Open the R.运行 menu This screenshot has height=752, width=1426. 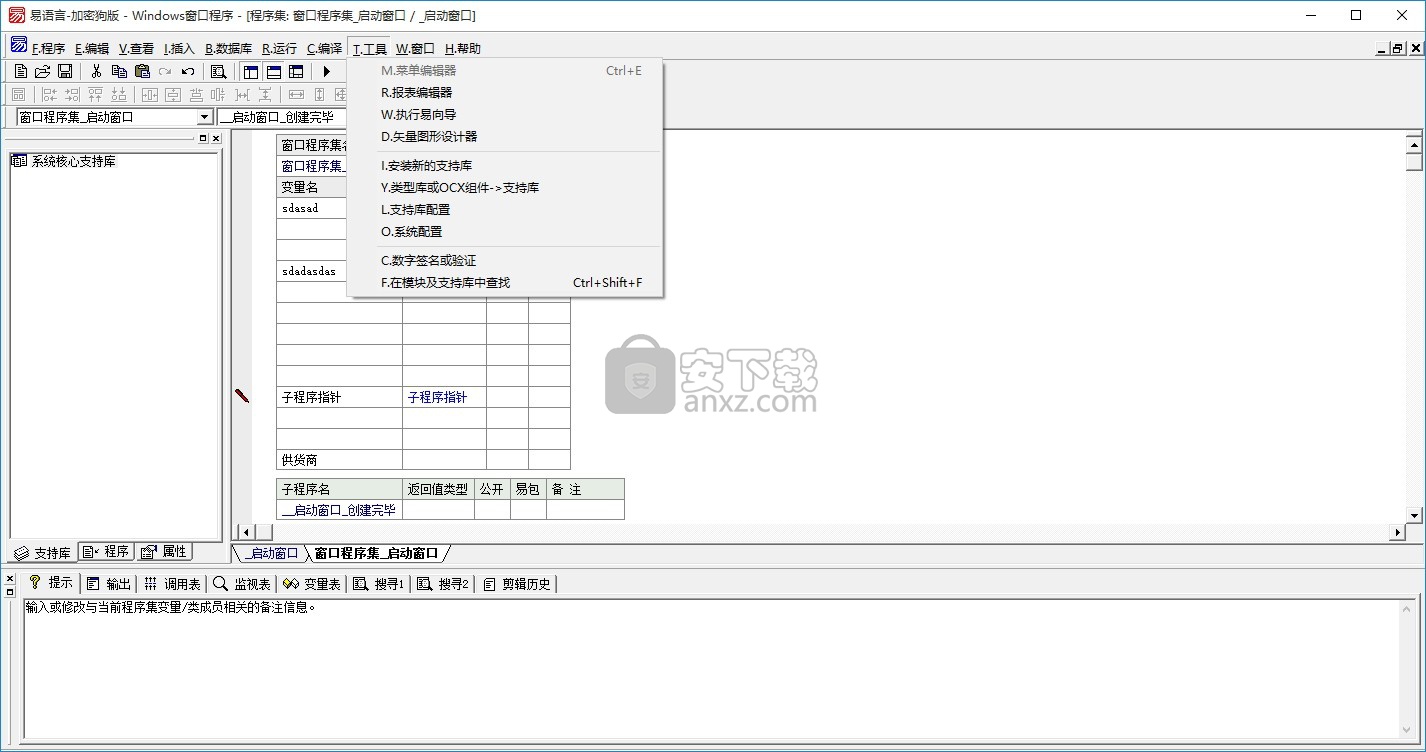coord(279,48)
